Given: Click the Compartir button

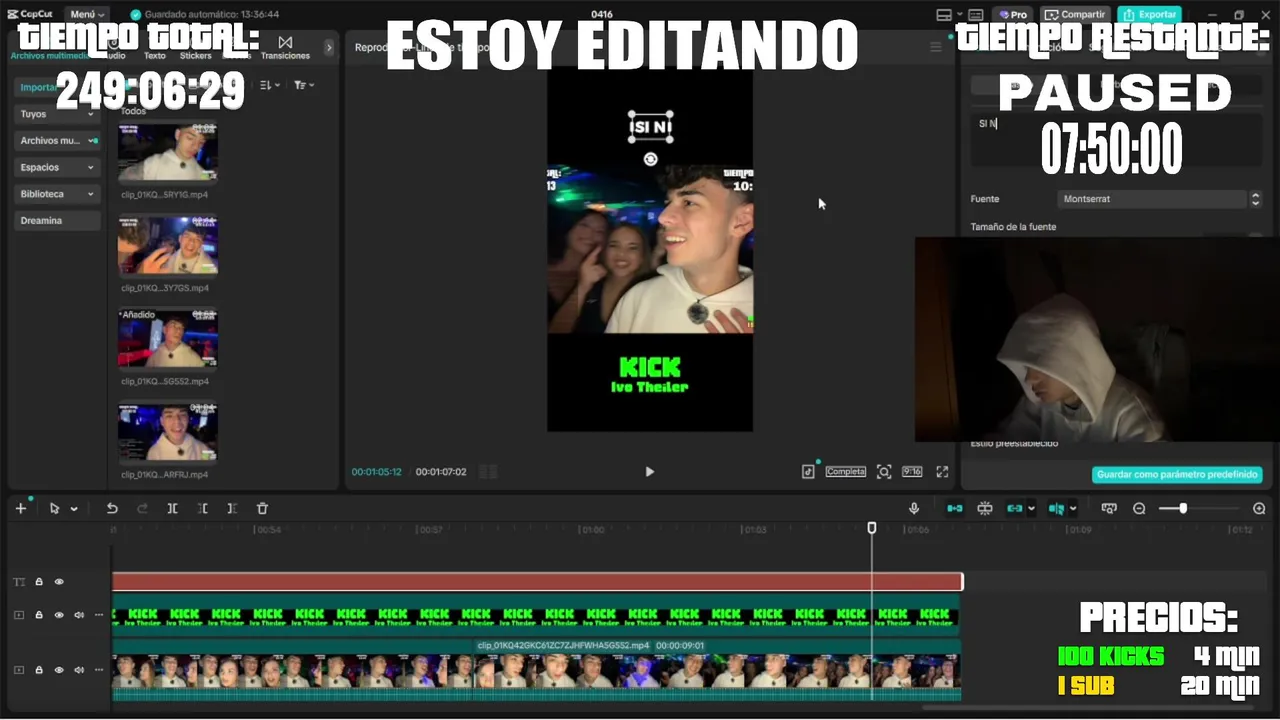Looking at the screenshot, I should 1076,14.
